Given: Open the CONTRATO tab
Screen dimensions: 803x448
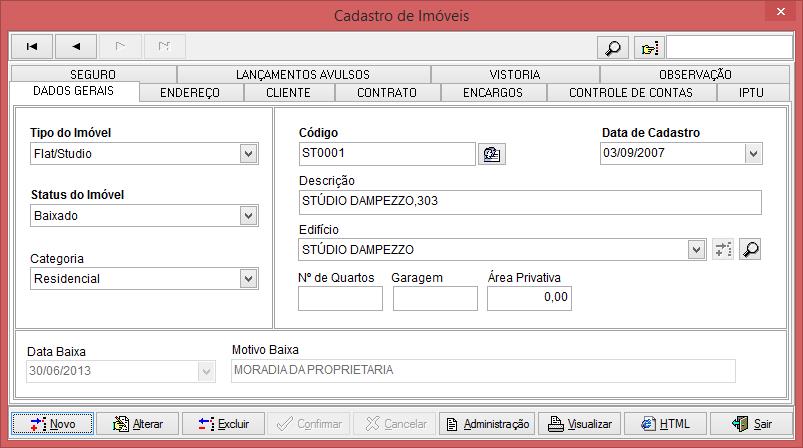Looking at the screenshot, I should click(x=386, y=93).
